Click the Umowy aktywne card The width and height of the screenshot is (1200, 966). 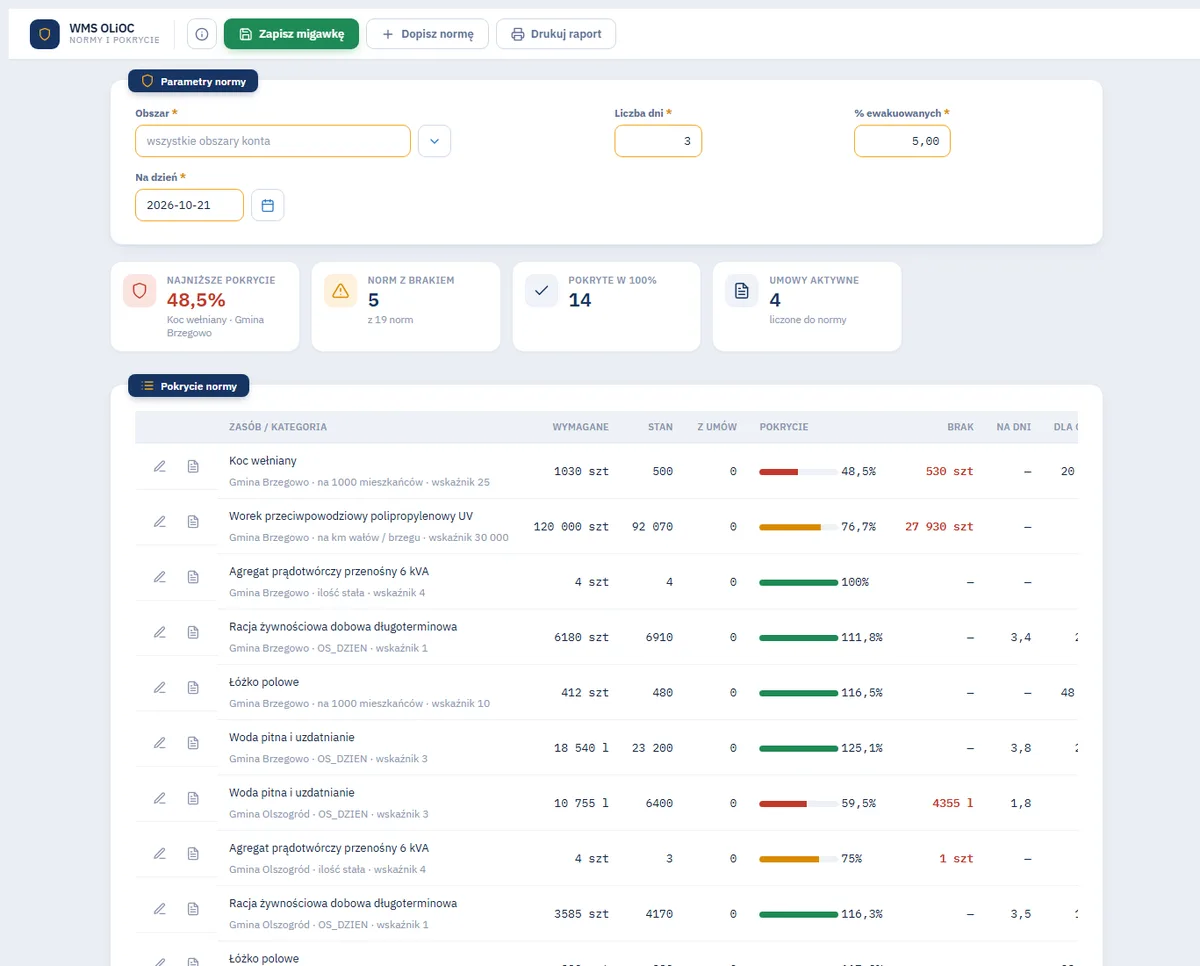coord(807,307)
